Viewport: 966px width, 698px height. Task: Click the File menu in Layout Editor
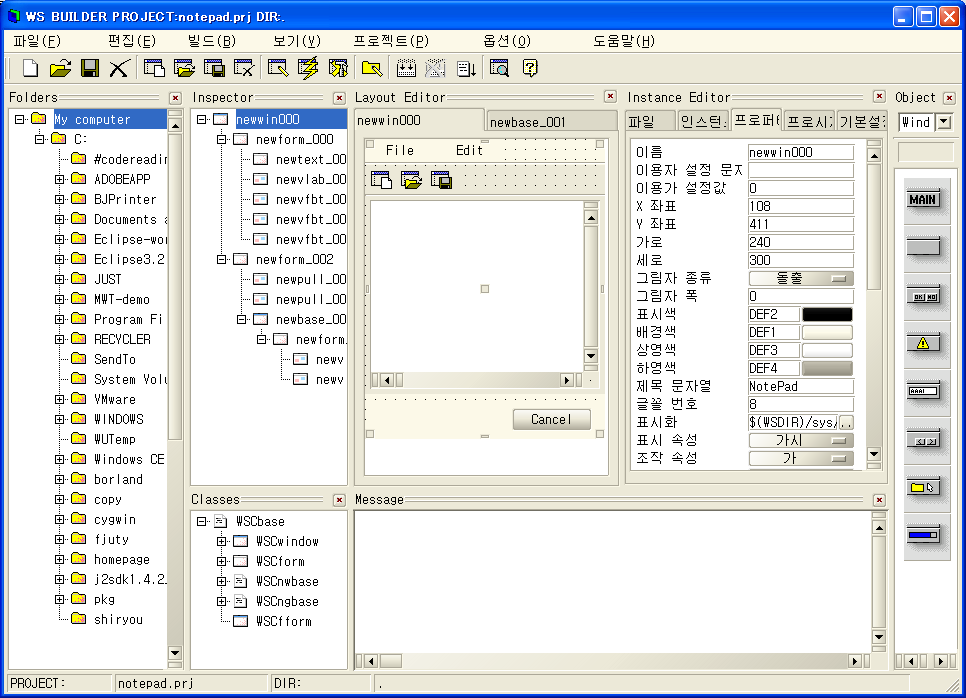point(400,150)
